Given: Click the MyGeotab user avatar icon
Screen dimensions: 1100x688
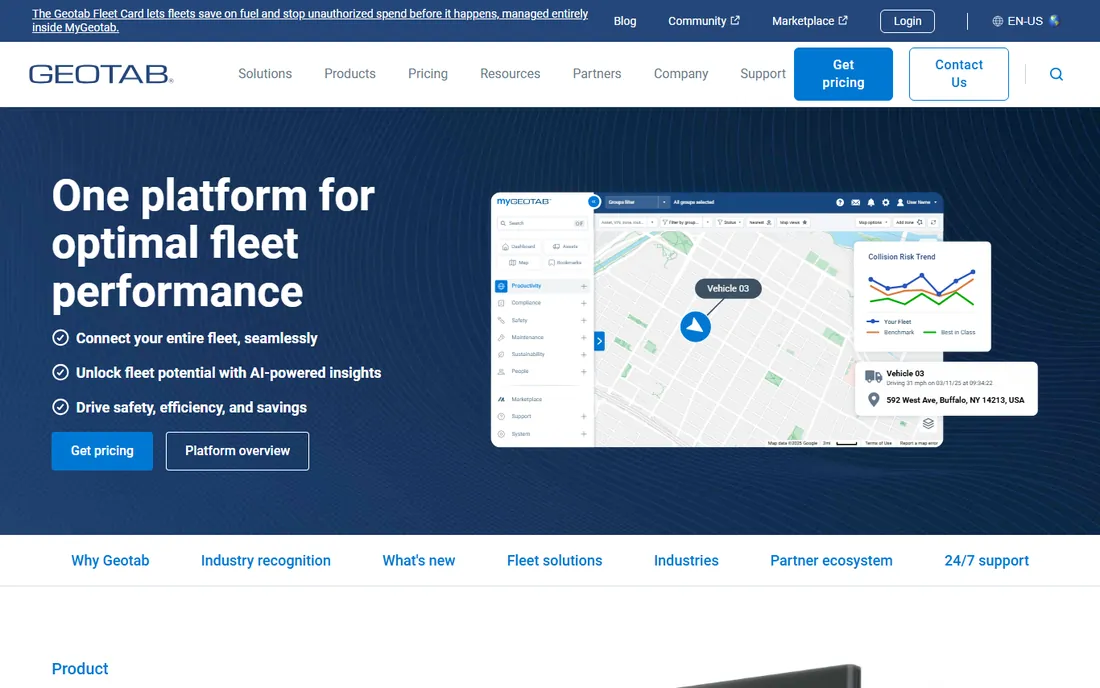Looking at the screenshot, I should [900, 202].
